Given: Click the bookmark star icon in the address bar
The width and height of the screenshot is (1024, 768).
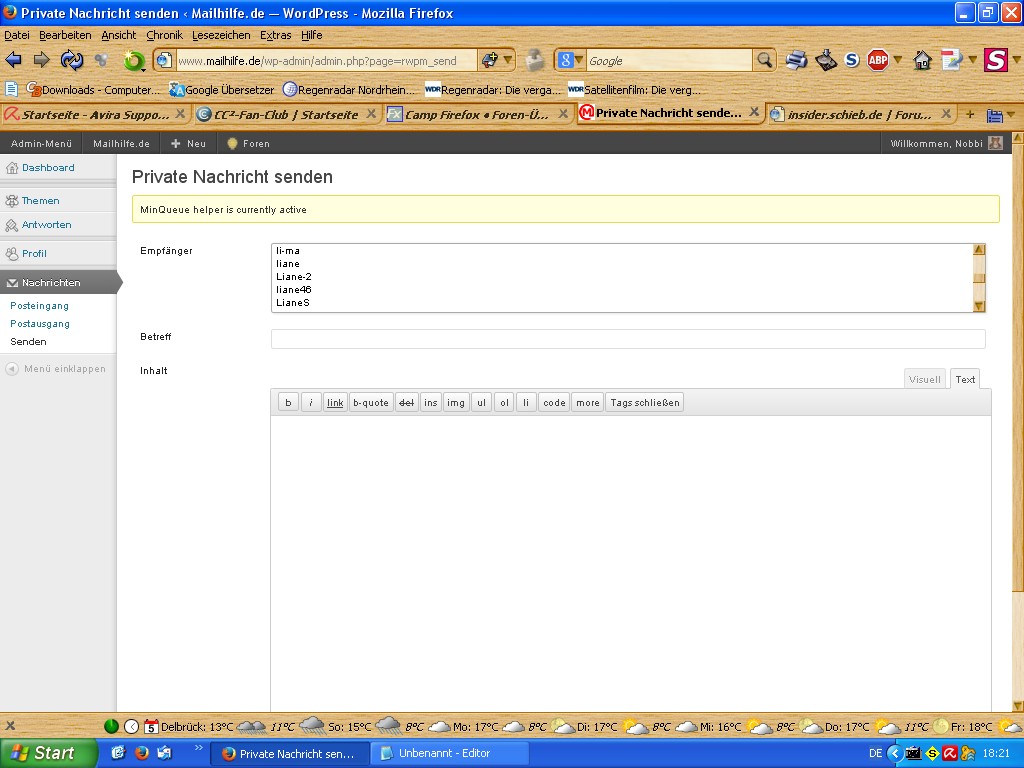Looking at the screenshot, I should [489, 61].
